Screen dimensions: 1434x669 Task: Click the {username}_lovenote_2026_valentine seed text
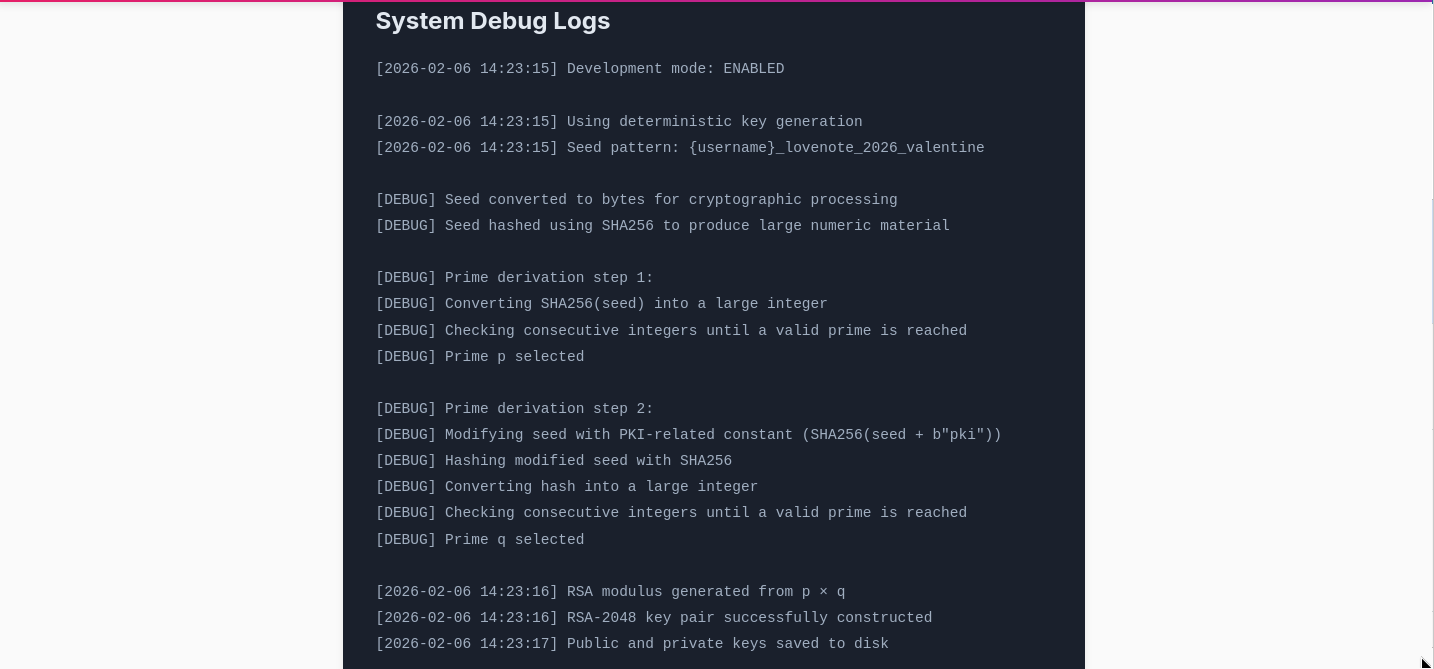click(836, 148)
